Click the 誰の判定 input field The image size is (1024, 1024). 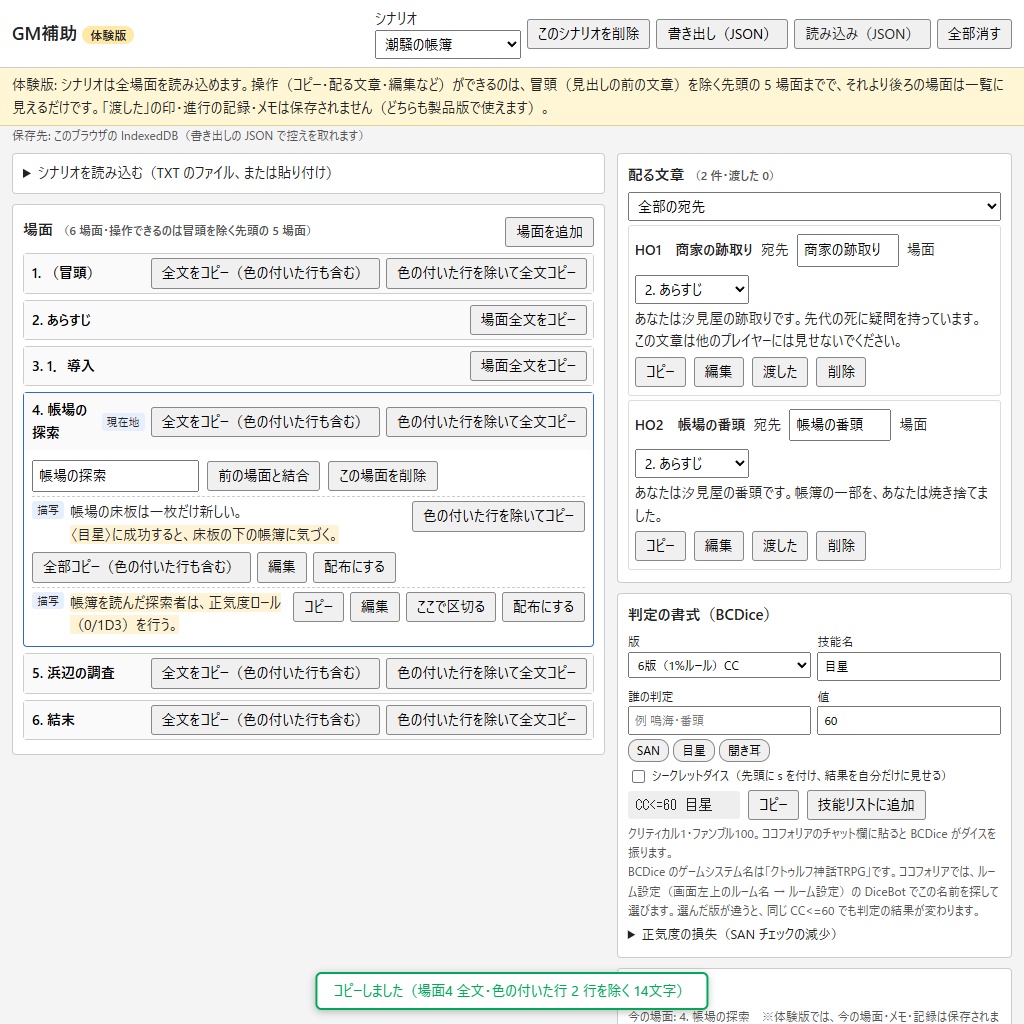719,721
